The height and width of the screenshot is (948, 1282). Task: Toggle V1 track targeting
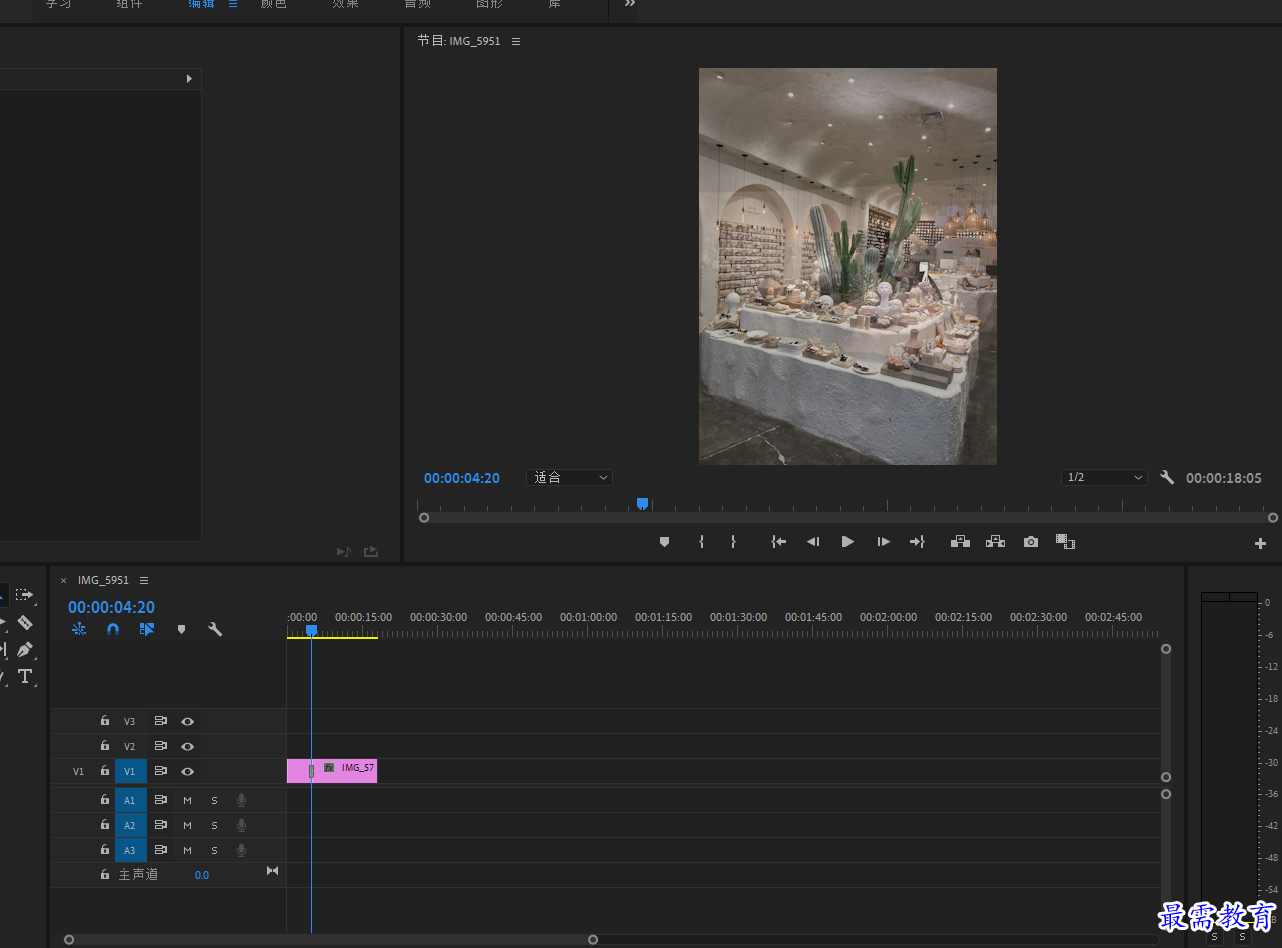tap(130, 771)
